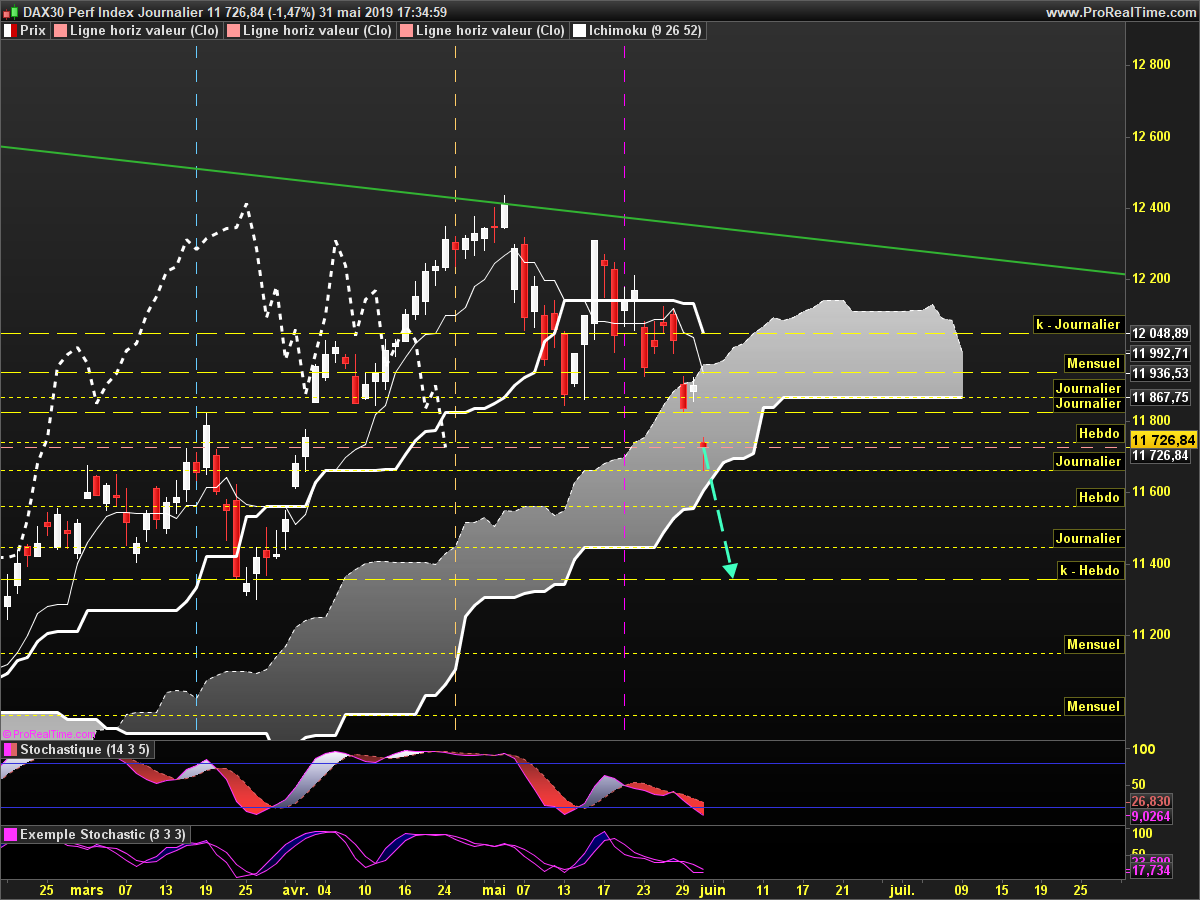Click the yellow current price tag 11 726,84
The height and width of the screenshot is (900, 1200).
click(1163, 440)
